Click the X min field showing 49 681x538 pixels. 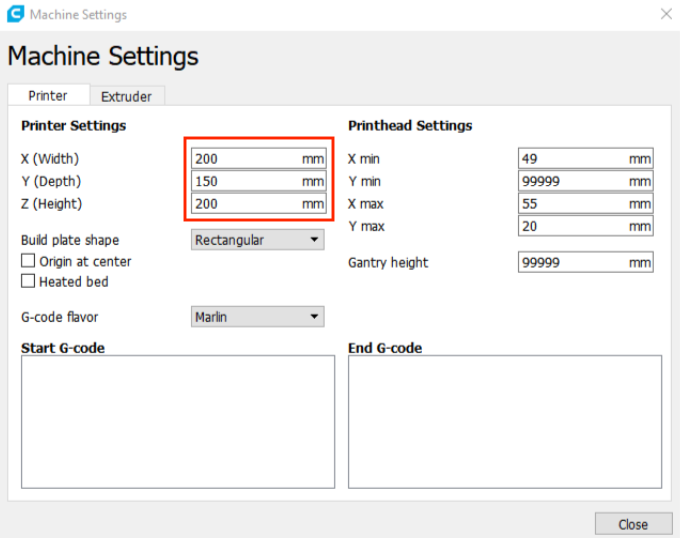[585, 158]
